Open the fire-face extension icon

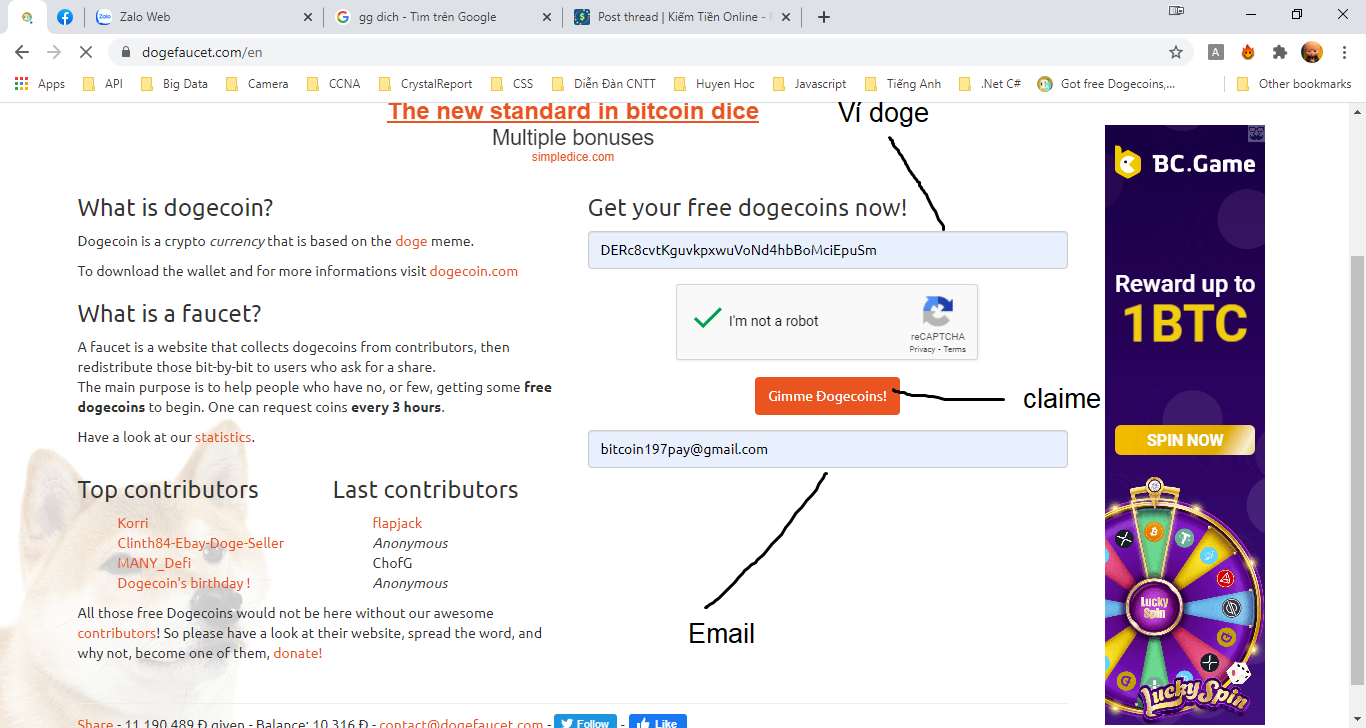pyautogui.click(x=1248, y=52)
